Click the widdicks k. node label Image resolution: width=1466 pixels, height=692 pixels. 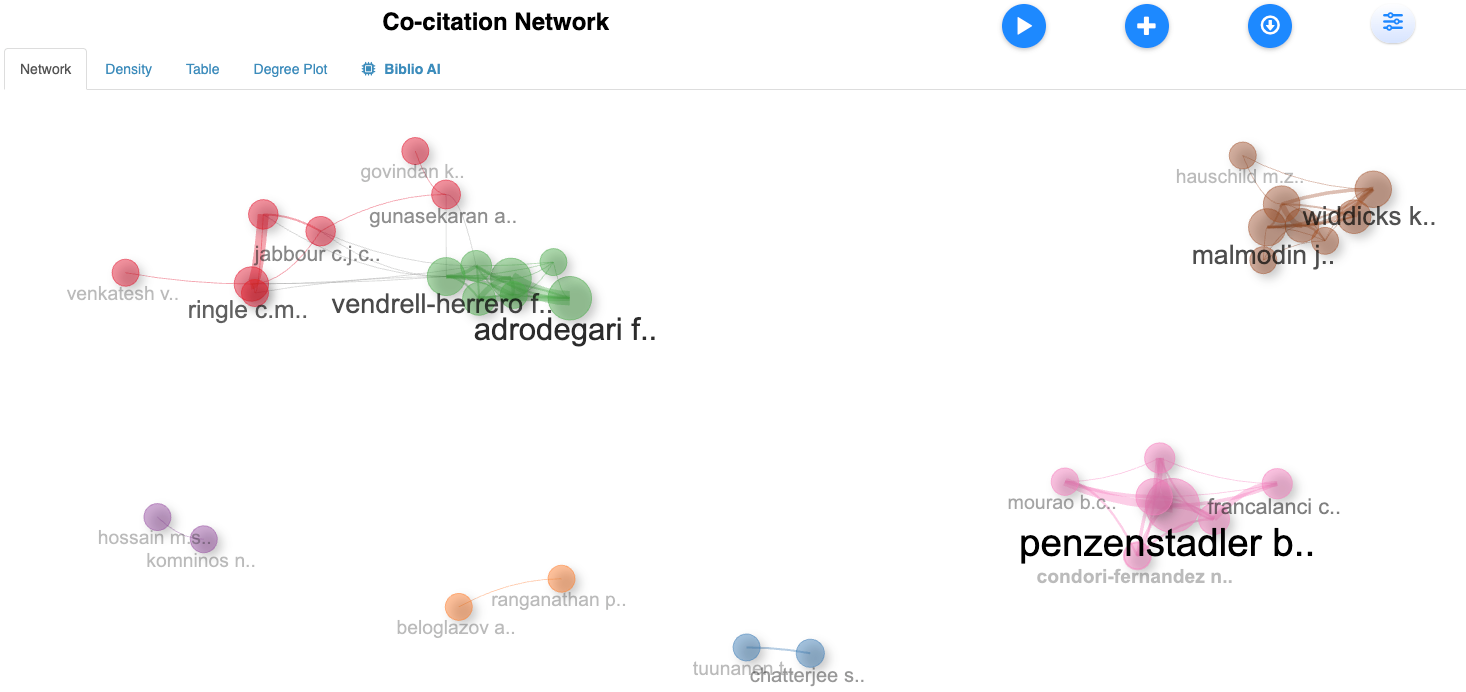(1368, 217)
